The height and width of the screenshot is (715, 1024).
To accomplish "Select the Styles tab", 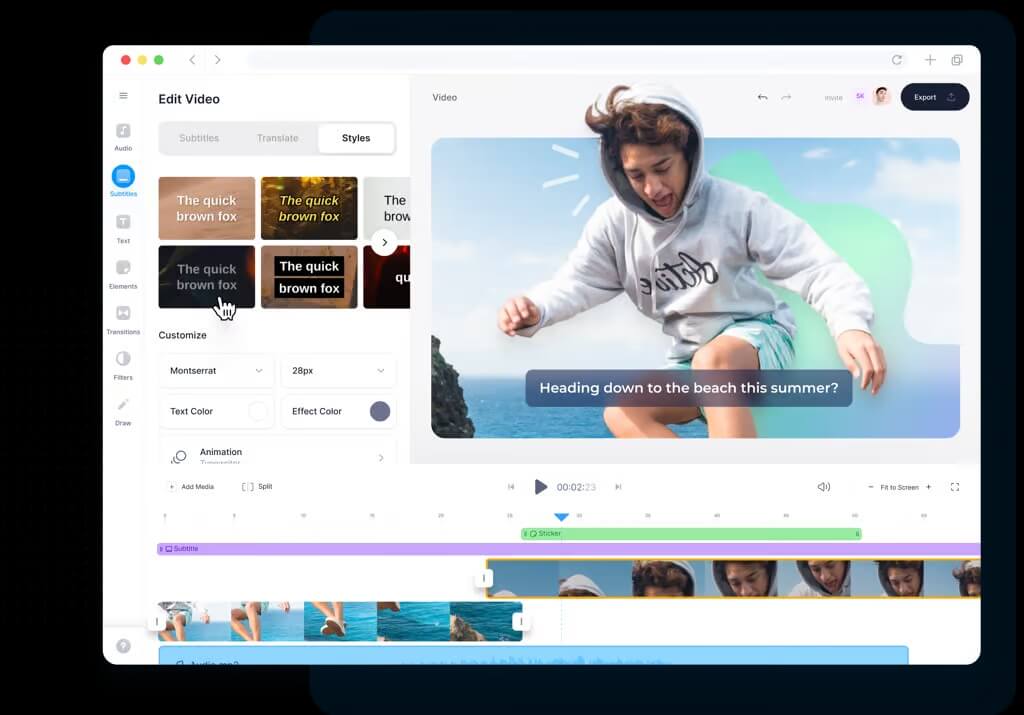I will [356, 138].
